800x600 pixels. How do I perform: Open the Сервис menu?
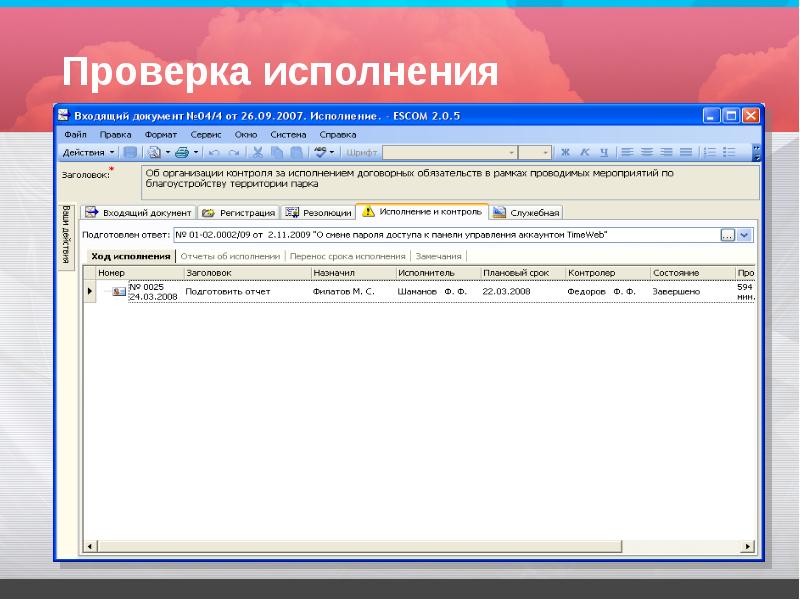[206, 133]
